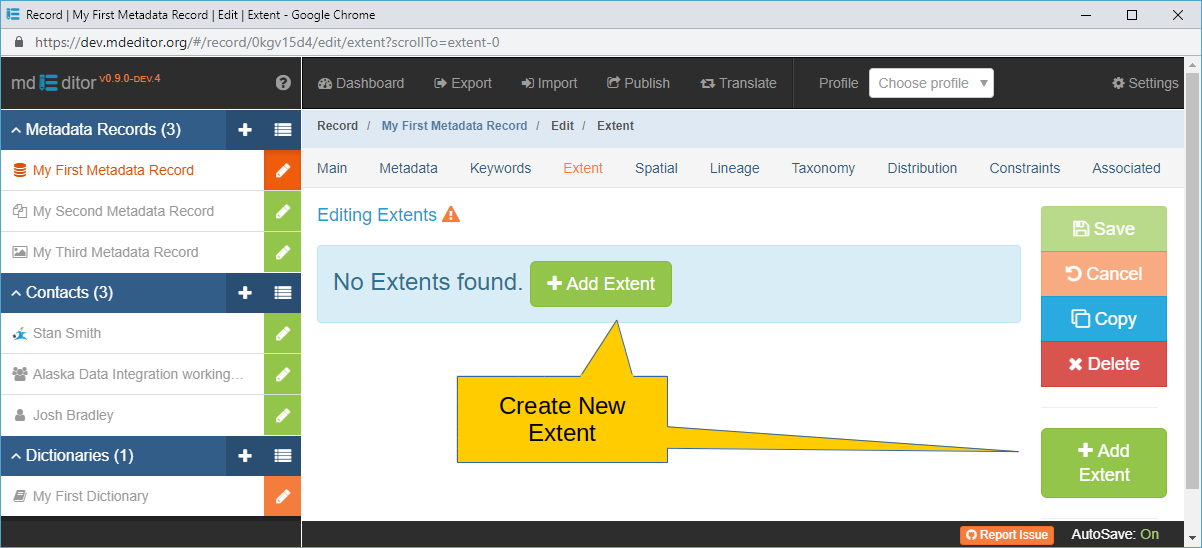Select the Josh Bradley contact

pyautogui.click(x=132, y=415)
